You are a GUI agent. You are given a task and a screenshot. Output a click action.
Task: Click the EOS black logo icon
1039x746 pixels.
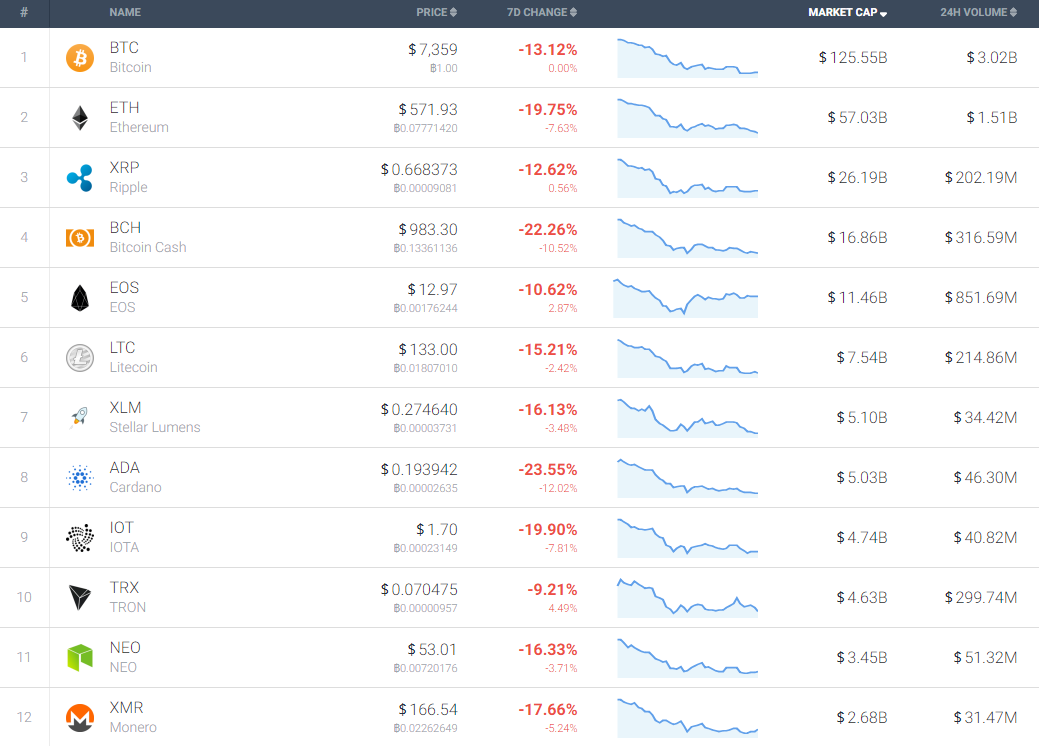coord(80,297)
